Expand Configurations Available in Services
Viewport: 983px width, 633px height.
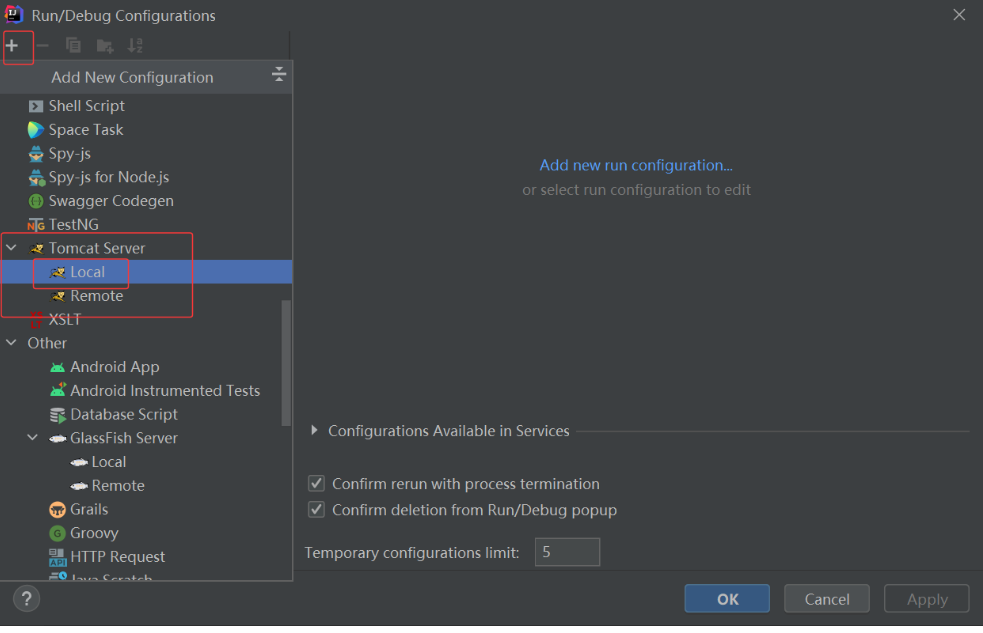point(315,431)
